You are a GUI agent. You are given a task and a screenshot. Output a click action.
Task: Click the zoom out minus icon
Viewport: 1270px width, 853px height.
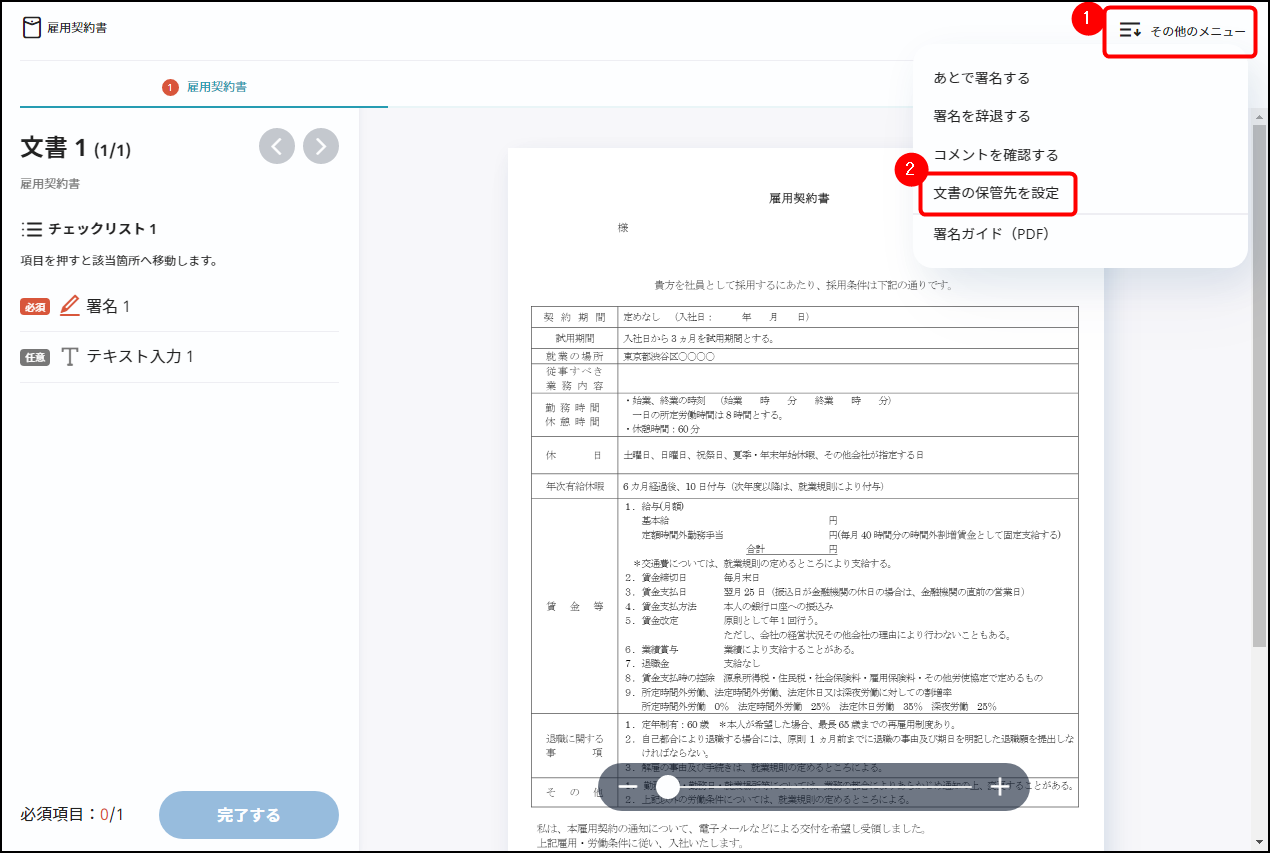click(x=628, y=787)
